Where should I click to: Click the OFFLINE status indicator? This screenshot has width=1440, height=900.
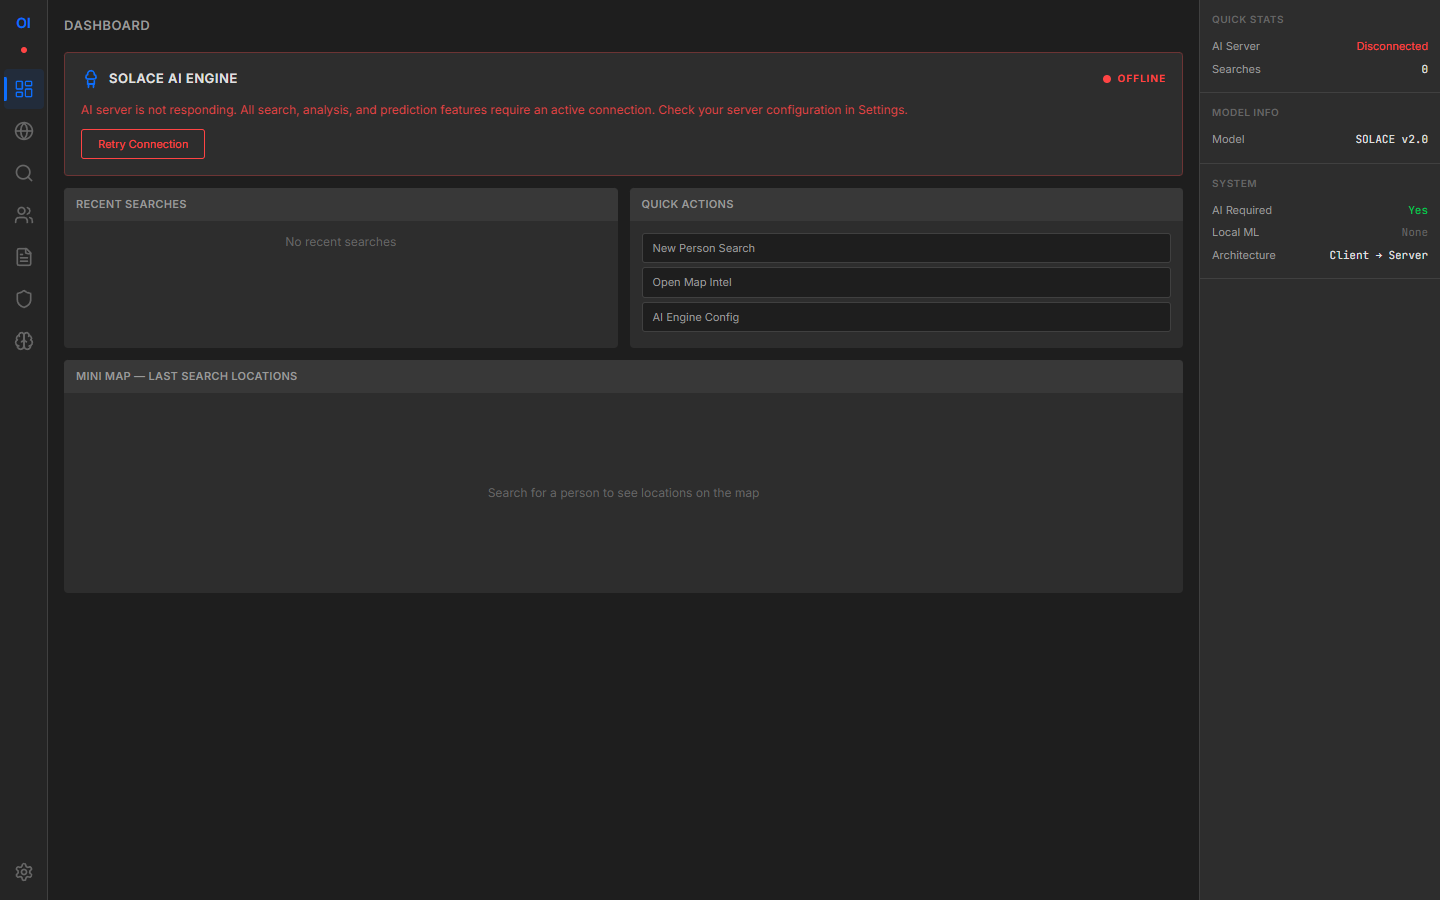point(1134,78)
